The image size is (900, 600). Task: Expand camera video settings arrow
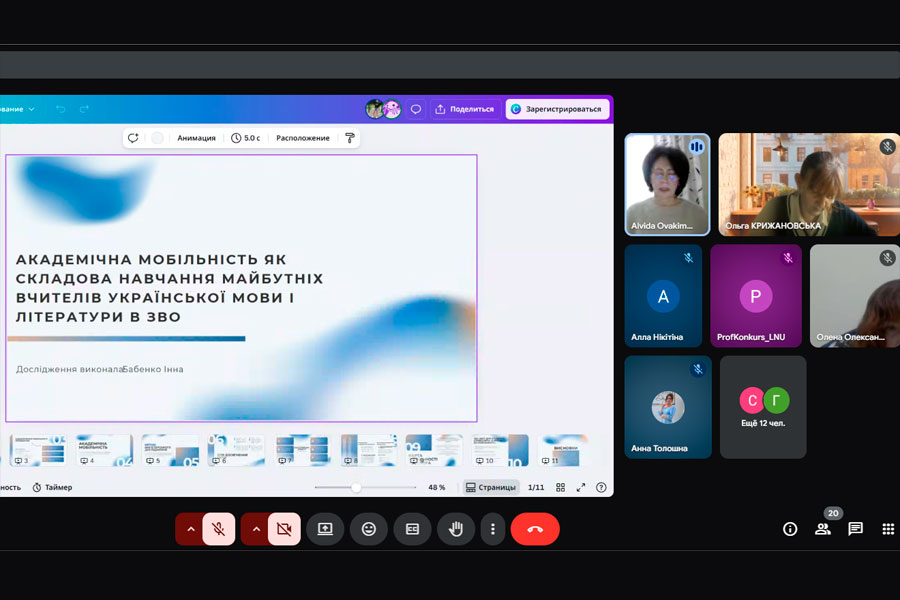point(255,529)
